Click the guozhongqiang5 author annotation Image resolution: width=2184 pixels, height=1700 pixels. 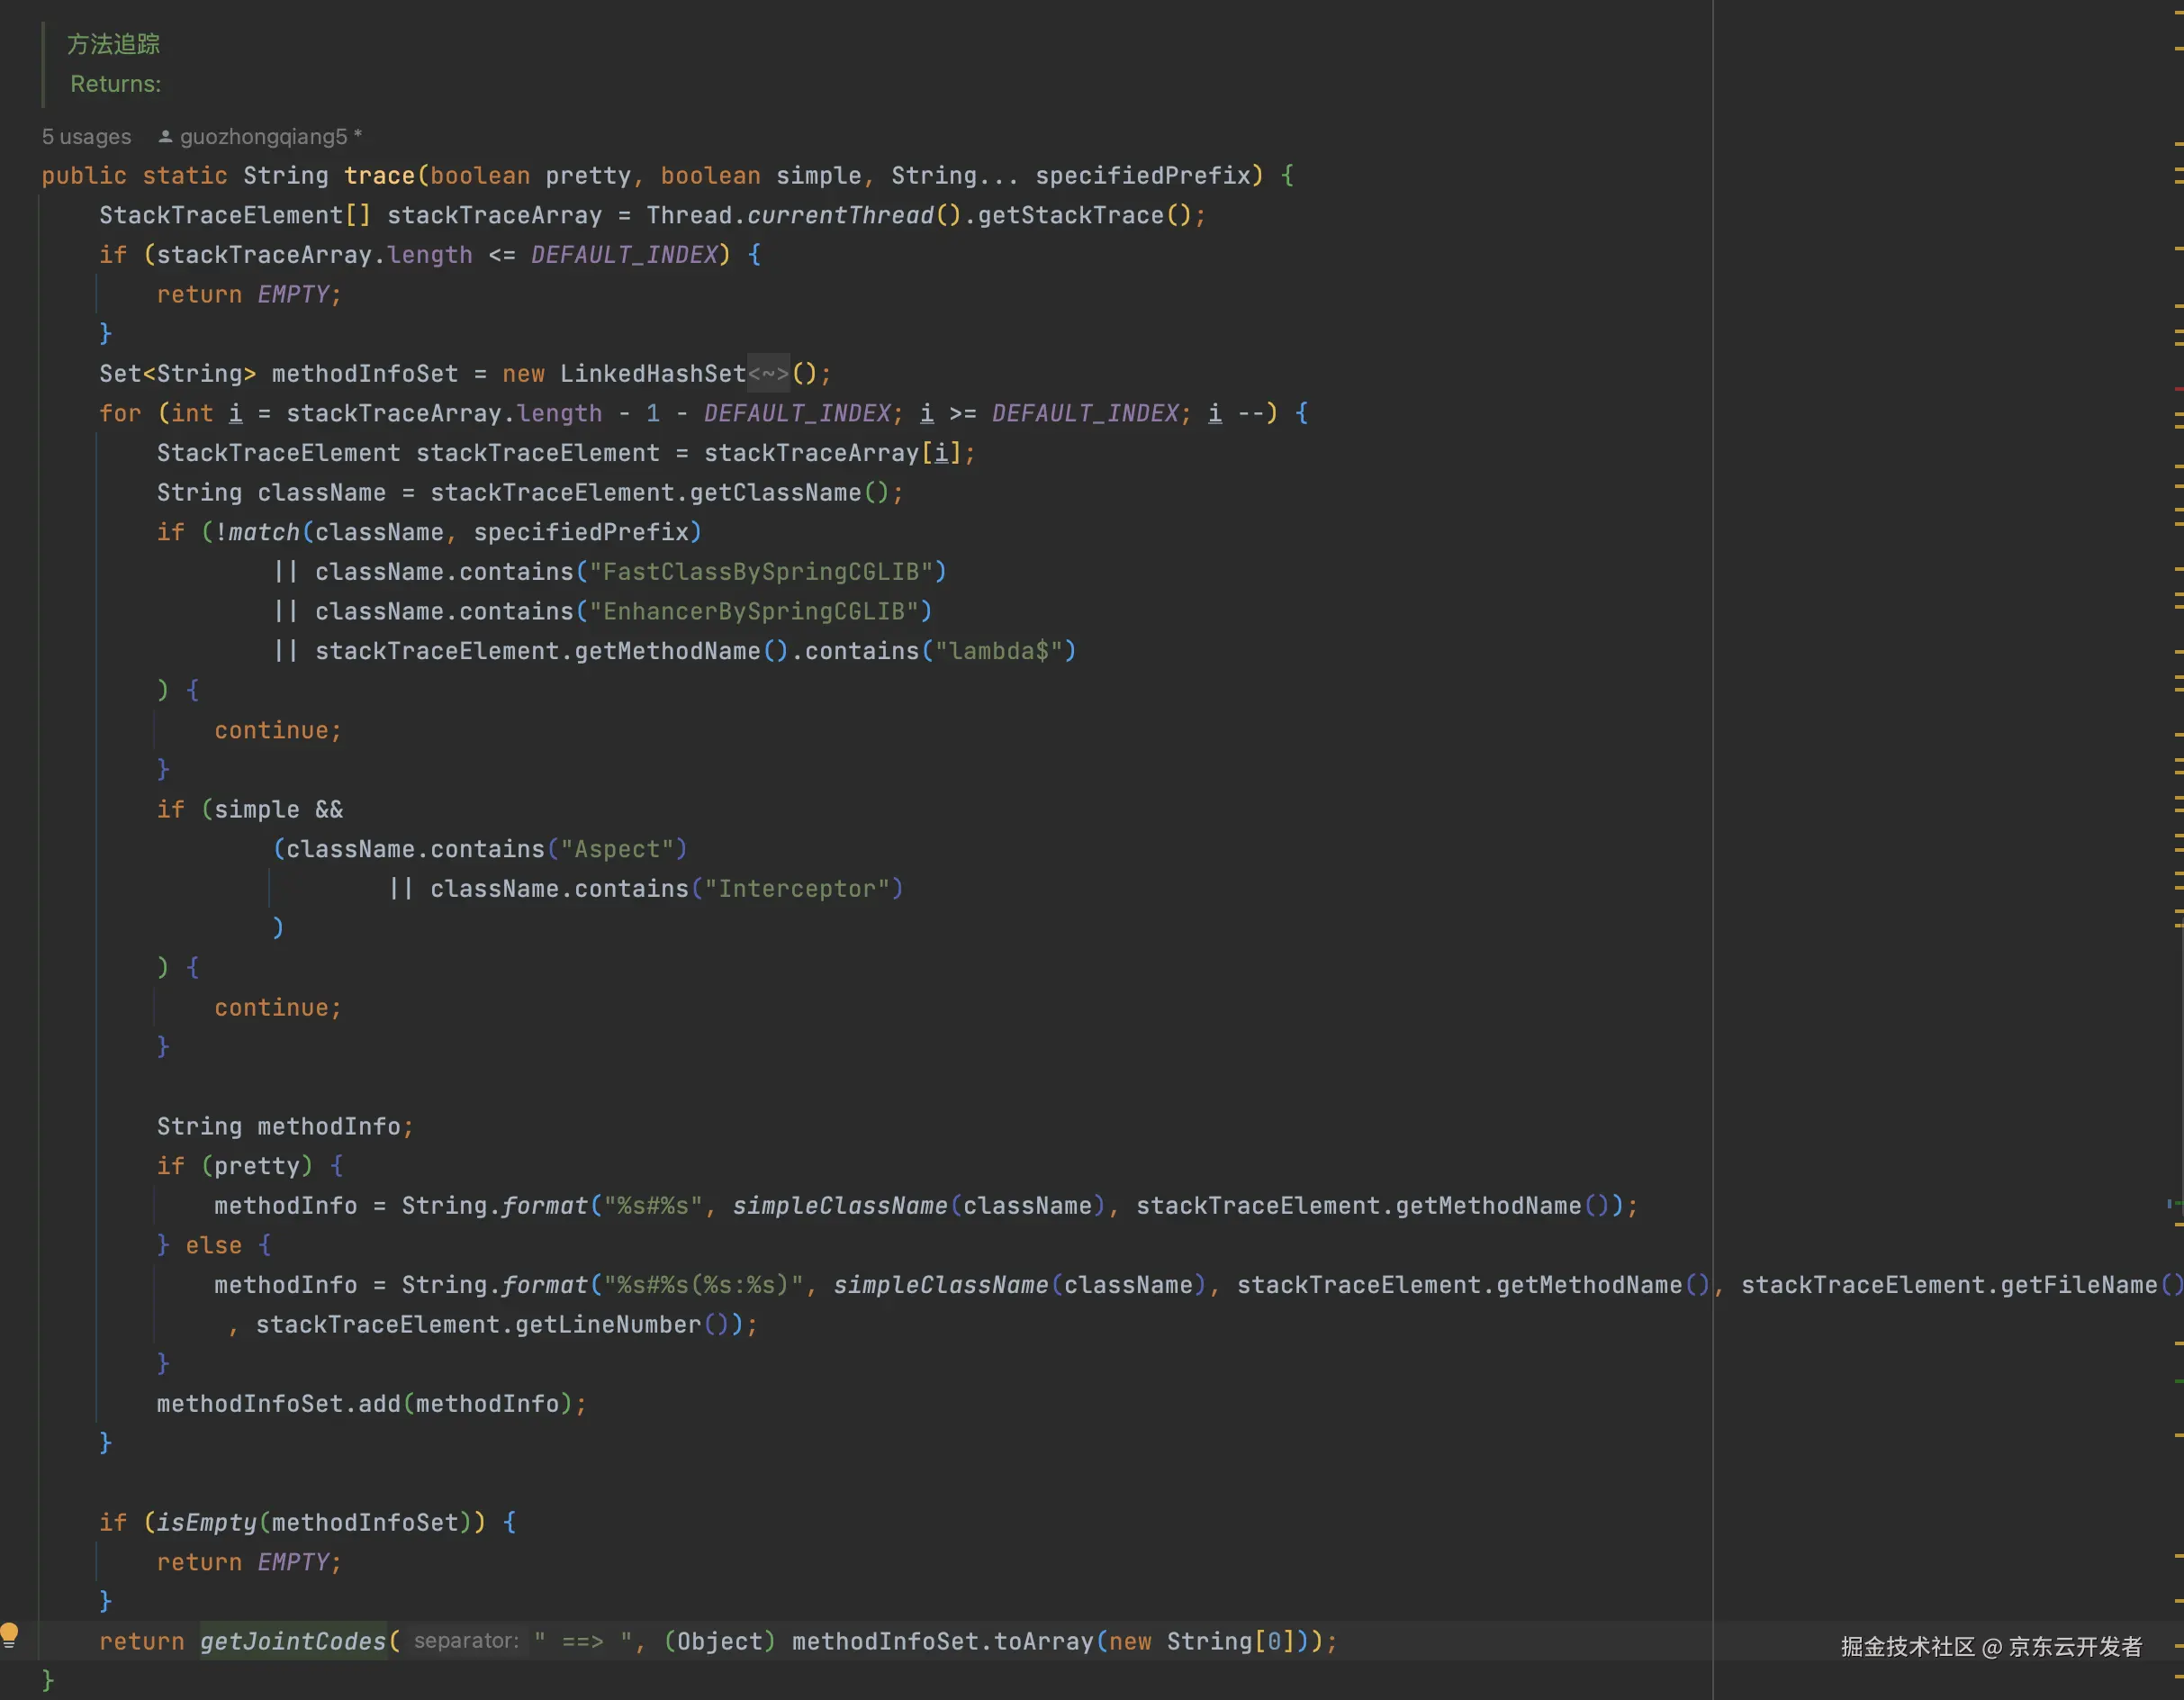(264, 136)
